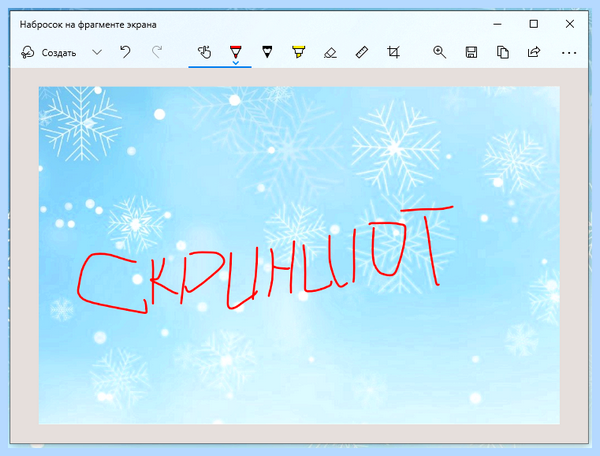The width and height of the screenshot is (600, 456).
Task: Click the snowflake screenshot canvas
Action: (x=299, y=255)
